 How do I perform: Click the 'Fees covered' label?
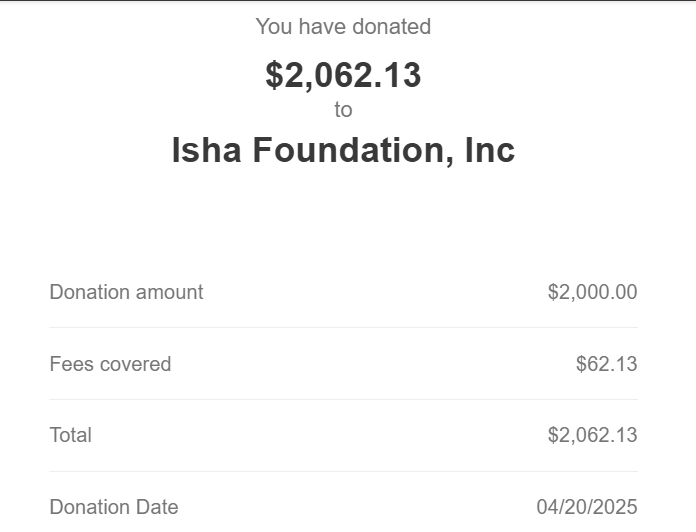pos(110,364)
